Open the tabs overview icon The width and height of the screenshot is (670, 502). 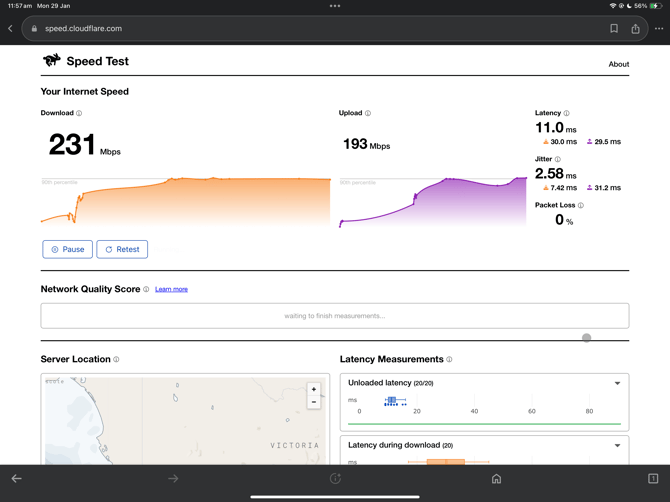tap(653, 479)
